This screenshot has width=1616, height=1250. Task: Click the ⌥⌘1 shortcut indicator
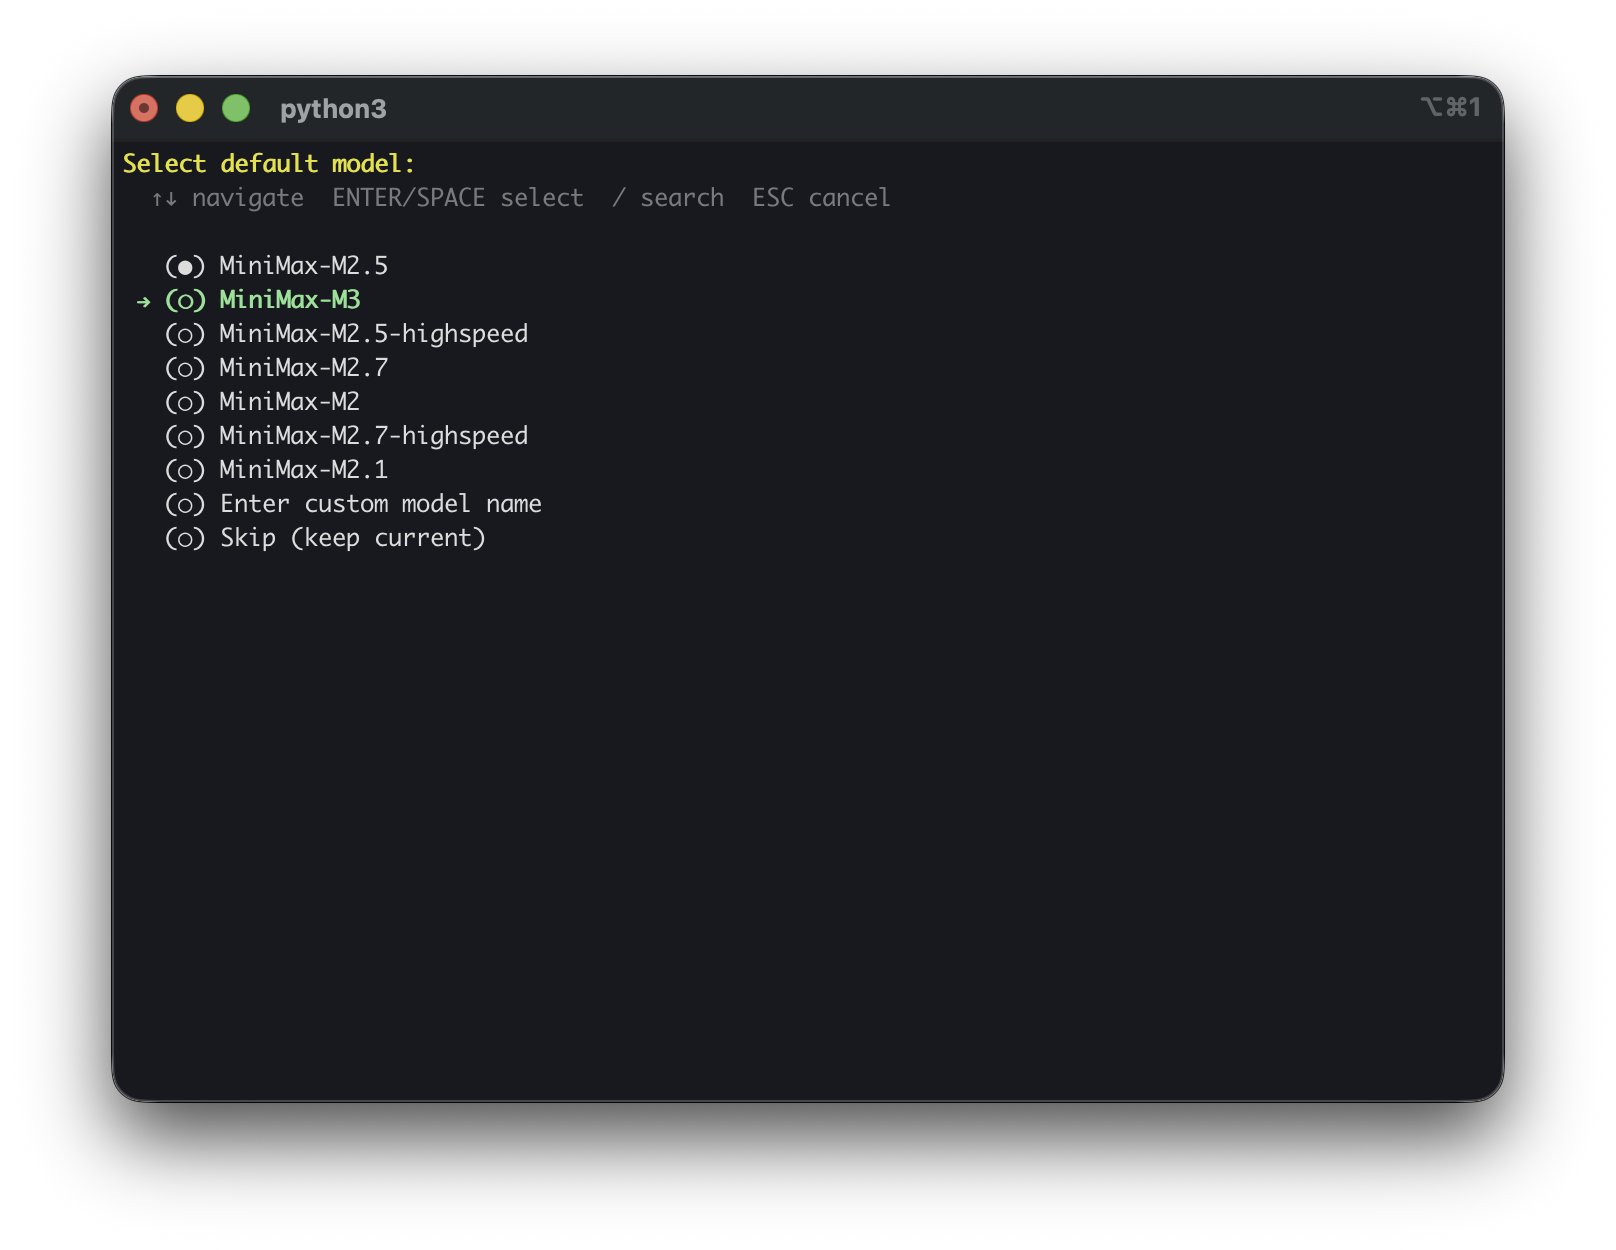pyautogui.click(x=1451, y=107)
